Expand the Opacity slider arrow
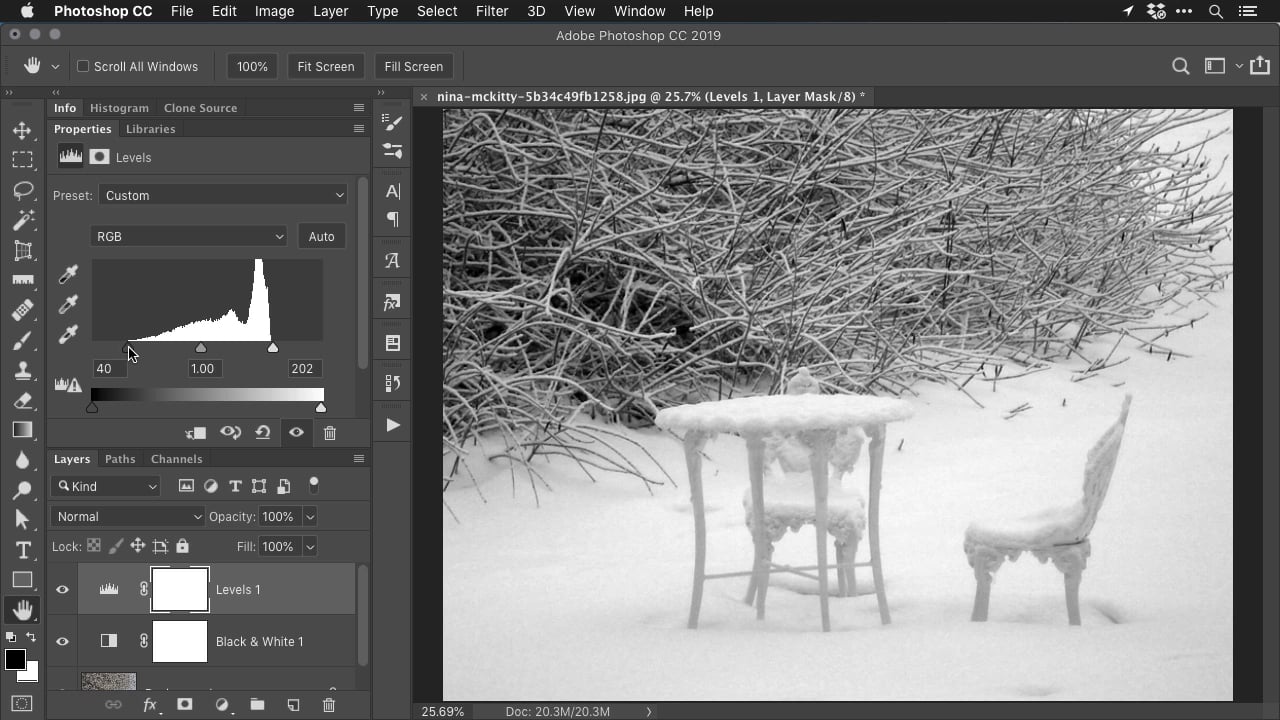 (x=310, y=516)
